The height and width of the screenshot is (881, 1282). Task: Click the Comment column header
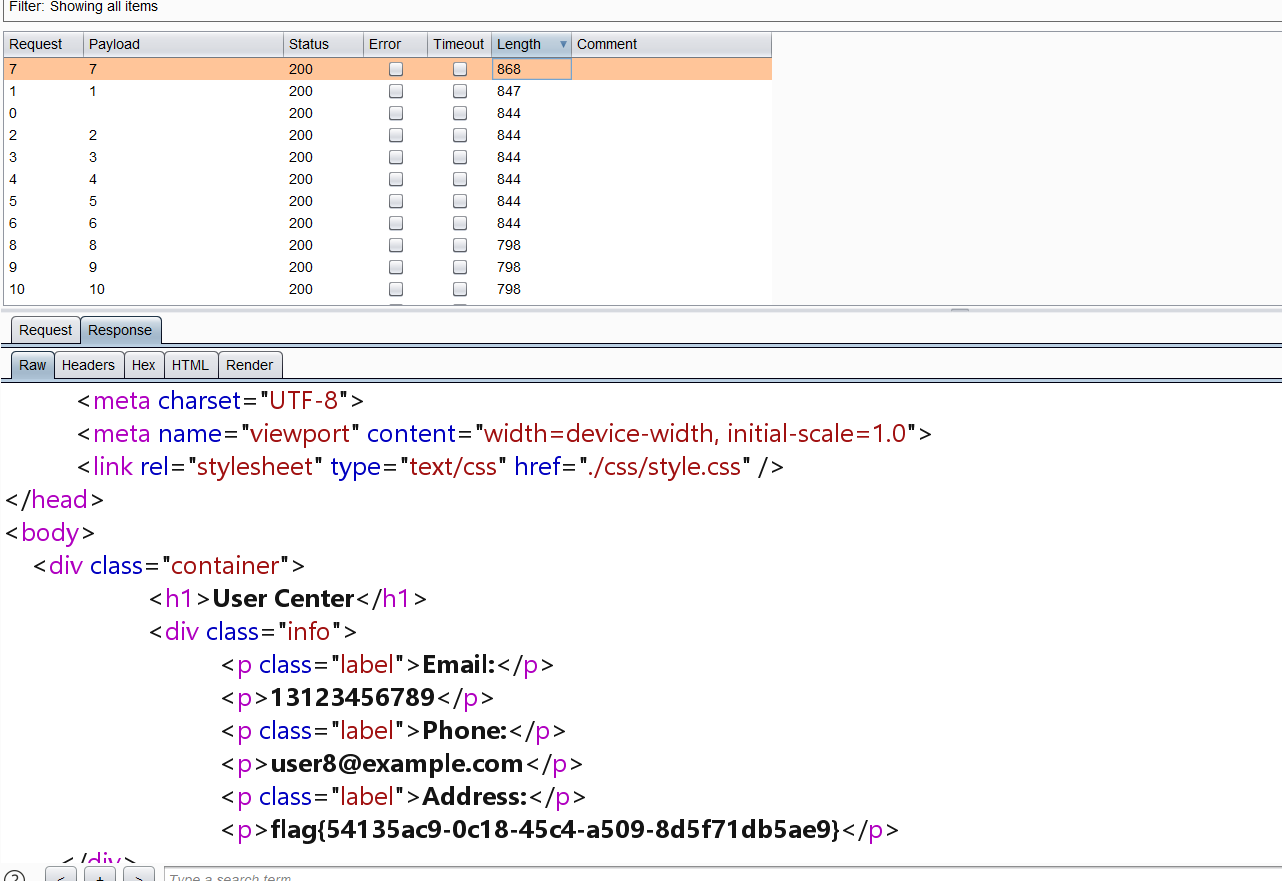point(672,44)
